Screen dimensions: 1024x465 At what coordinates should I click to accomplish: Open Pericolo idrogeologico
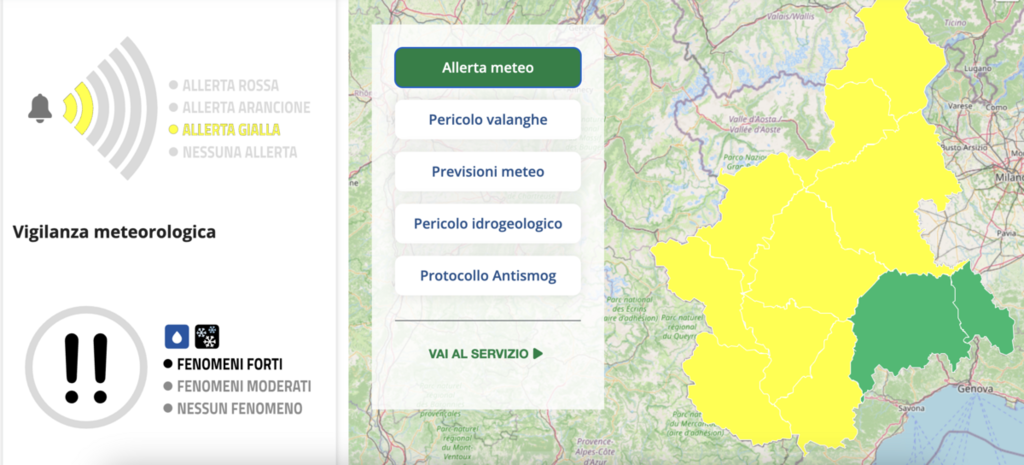(x=487, y=224)
